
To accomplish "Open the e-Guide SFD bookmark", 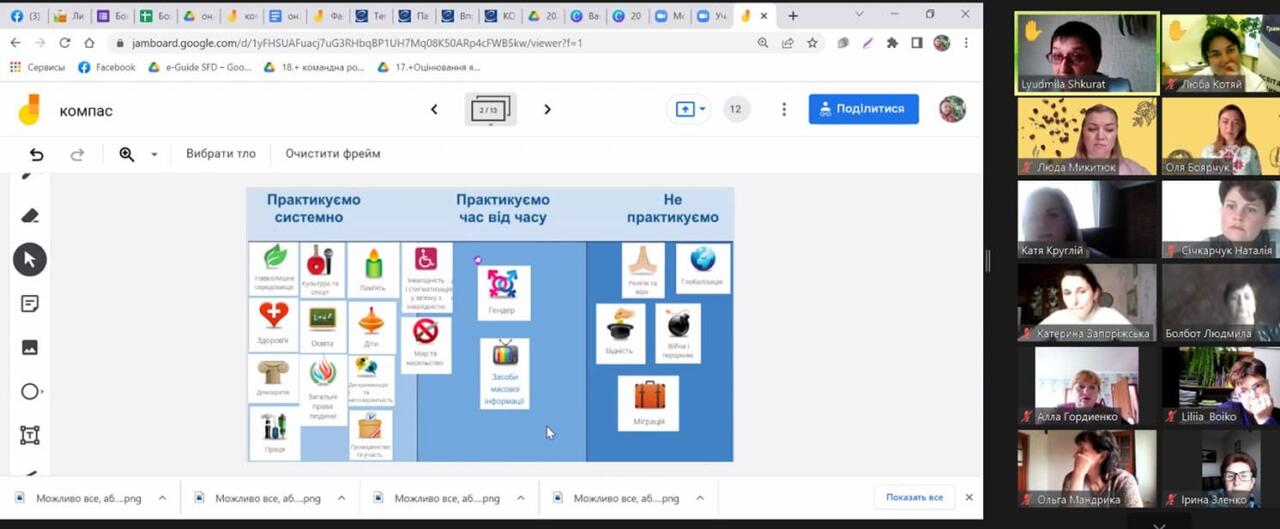I will point(199,67).
